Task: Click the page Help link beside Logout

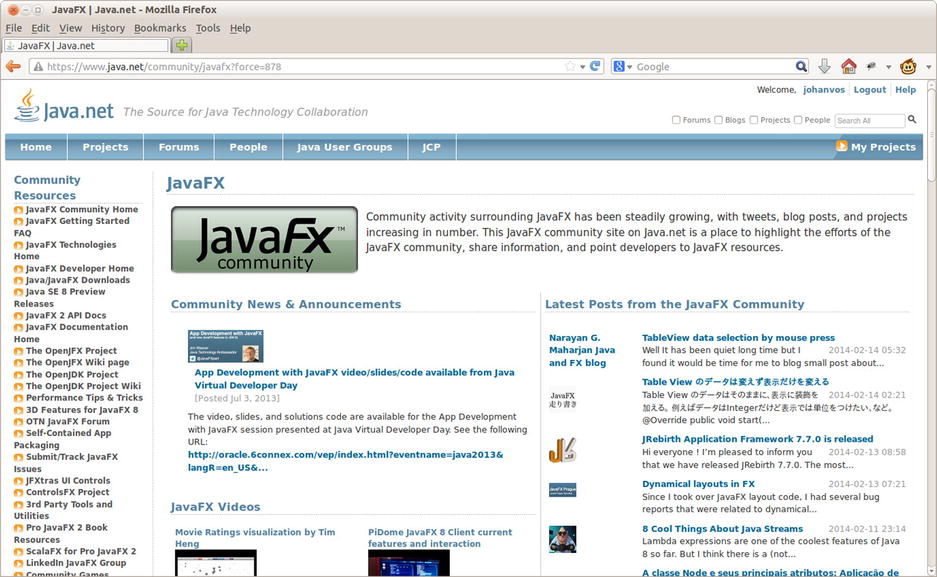Action: point(905,90)
